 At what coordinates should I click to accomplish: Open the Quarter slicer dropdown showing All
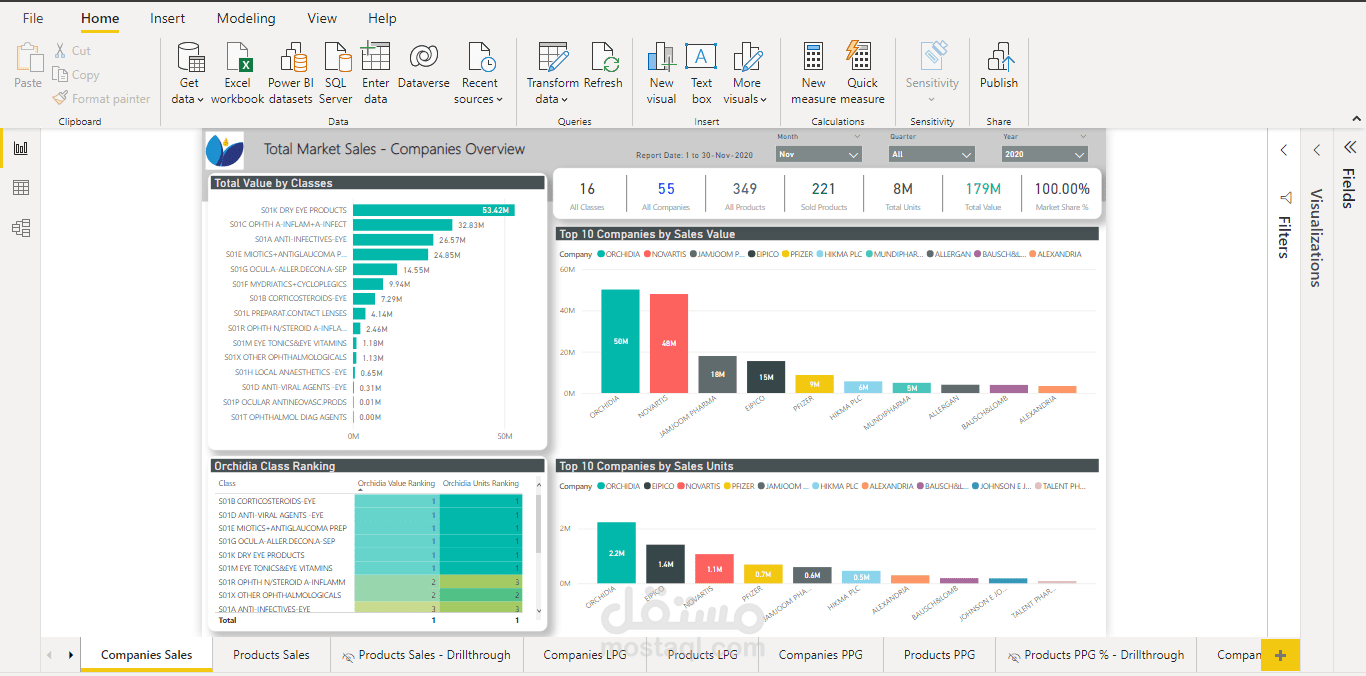(x=932, y=154)
